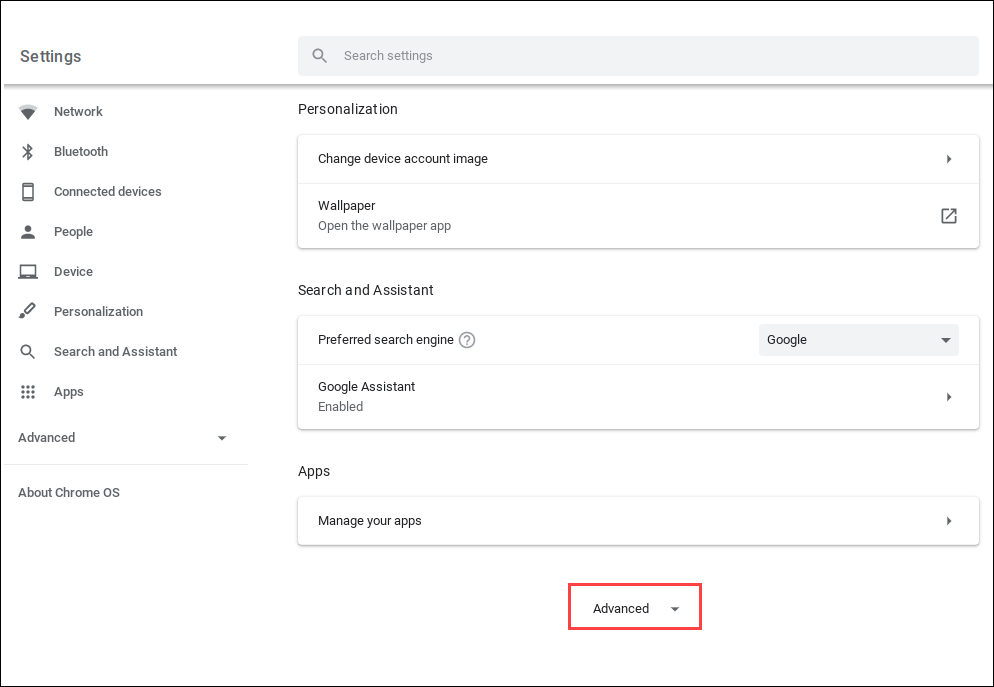Click the help icon beside Preferred search engine
Viewport: 994px width, 687px height.
pos(467,340)
